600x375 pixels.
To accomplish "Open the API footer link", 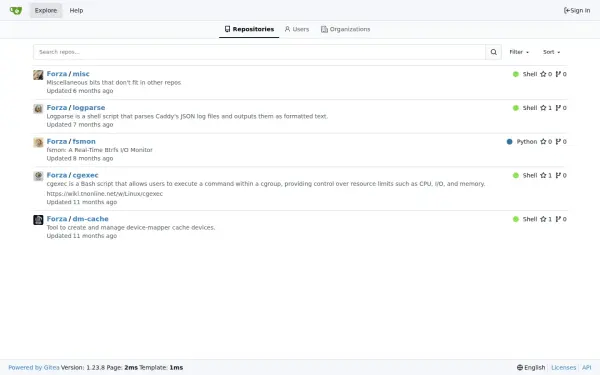I will (587, 367).
